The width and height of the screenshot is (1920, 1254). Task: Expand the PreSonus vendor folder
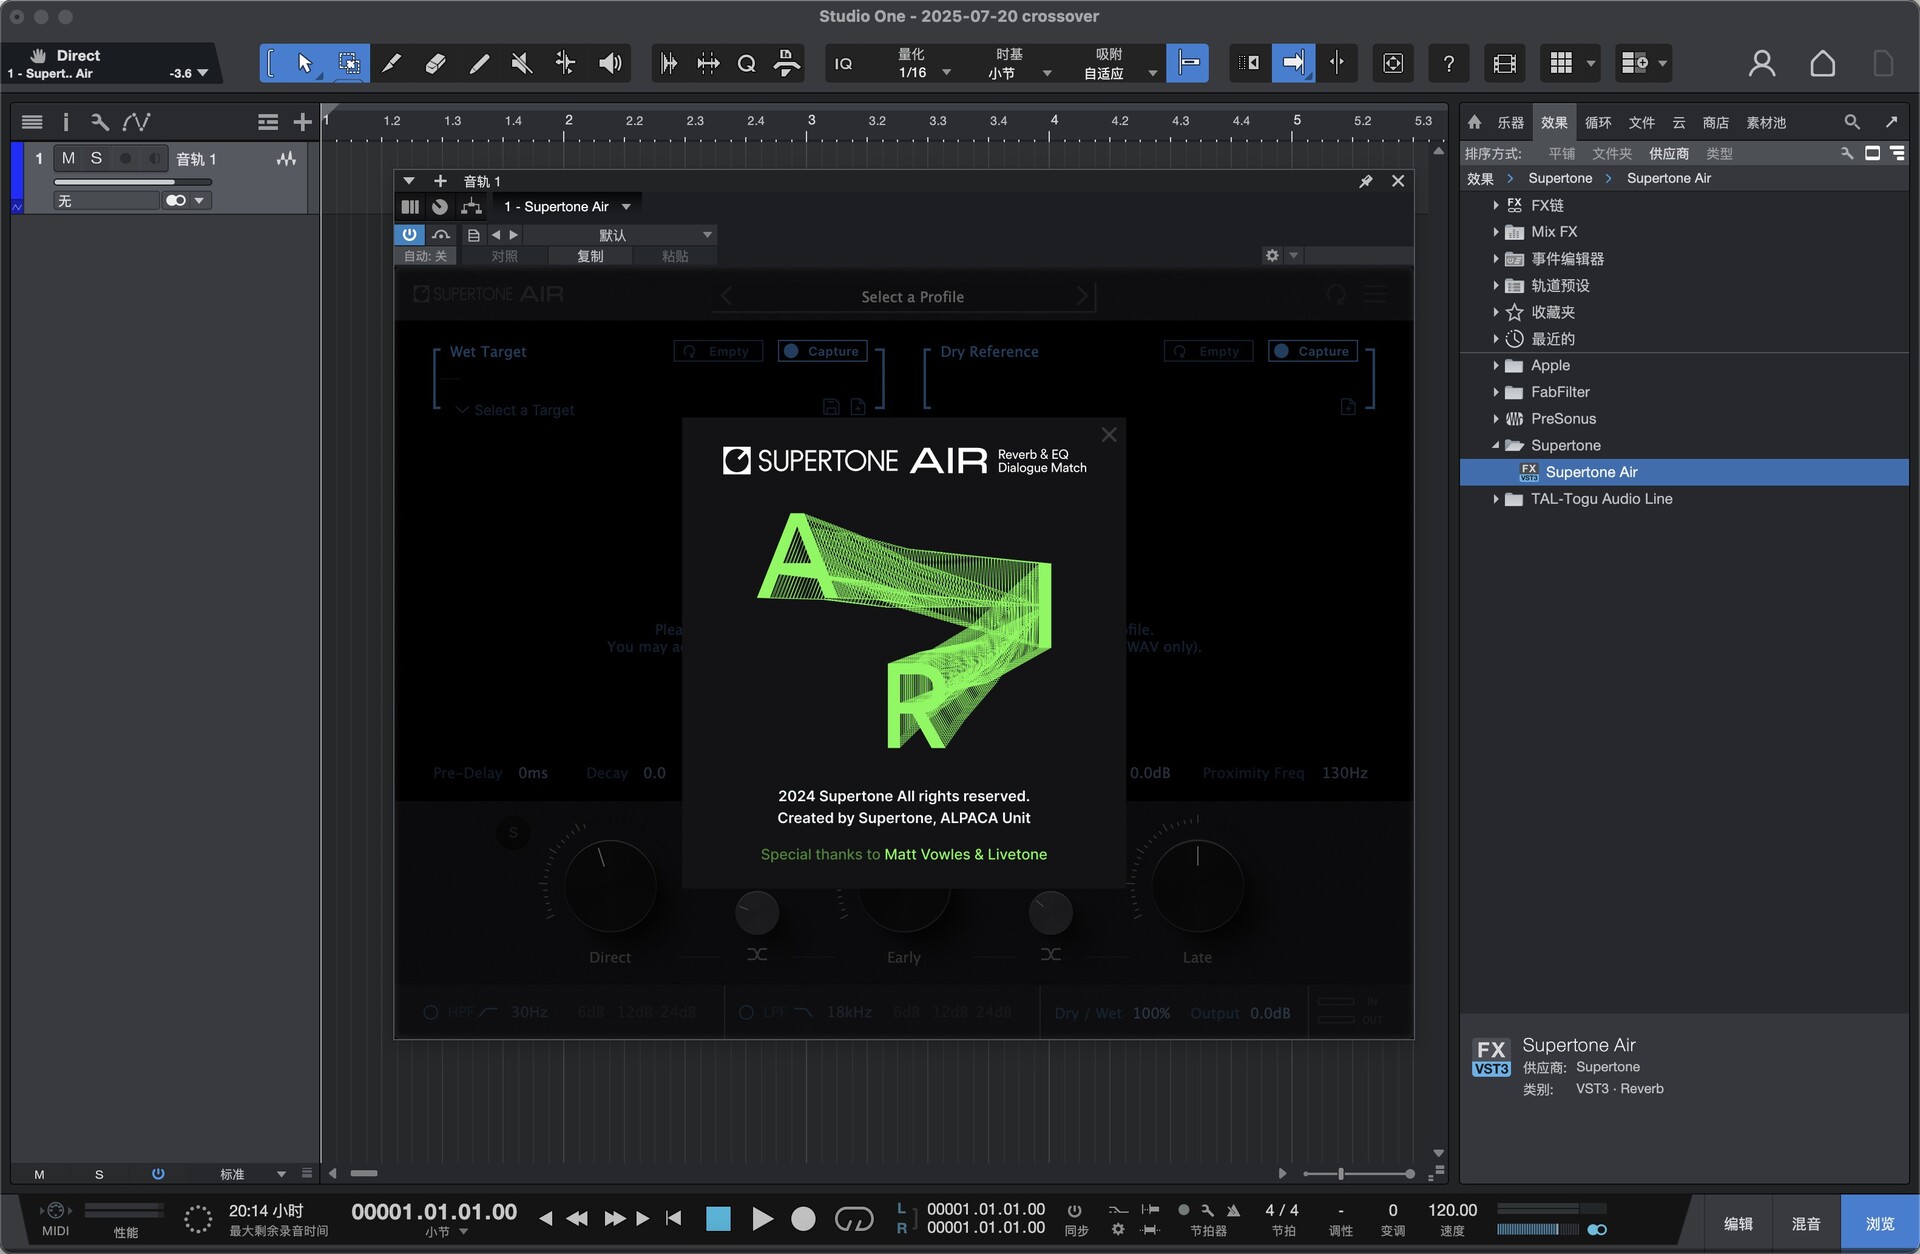[1496, 418]
